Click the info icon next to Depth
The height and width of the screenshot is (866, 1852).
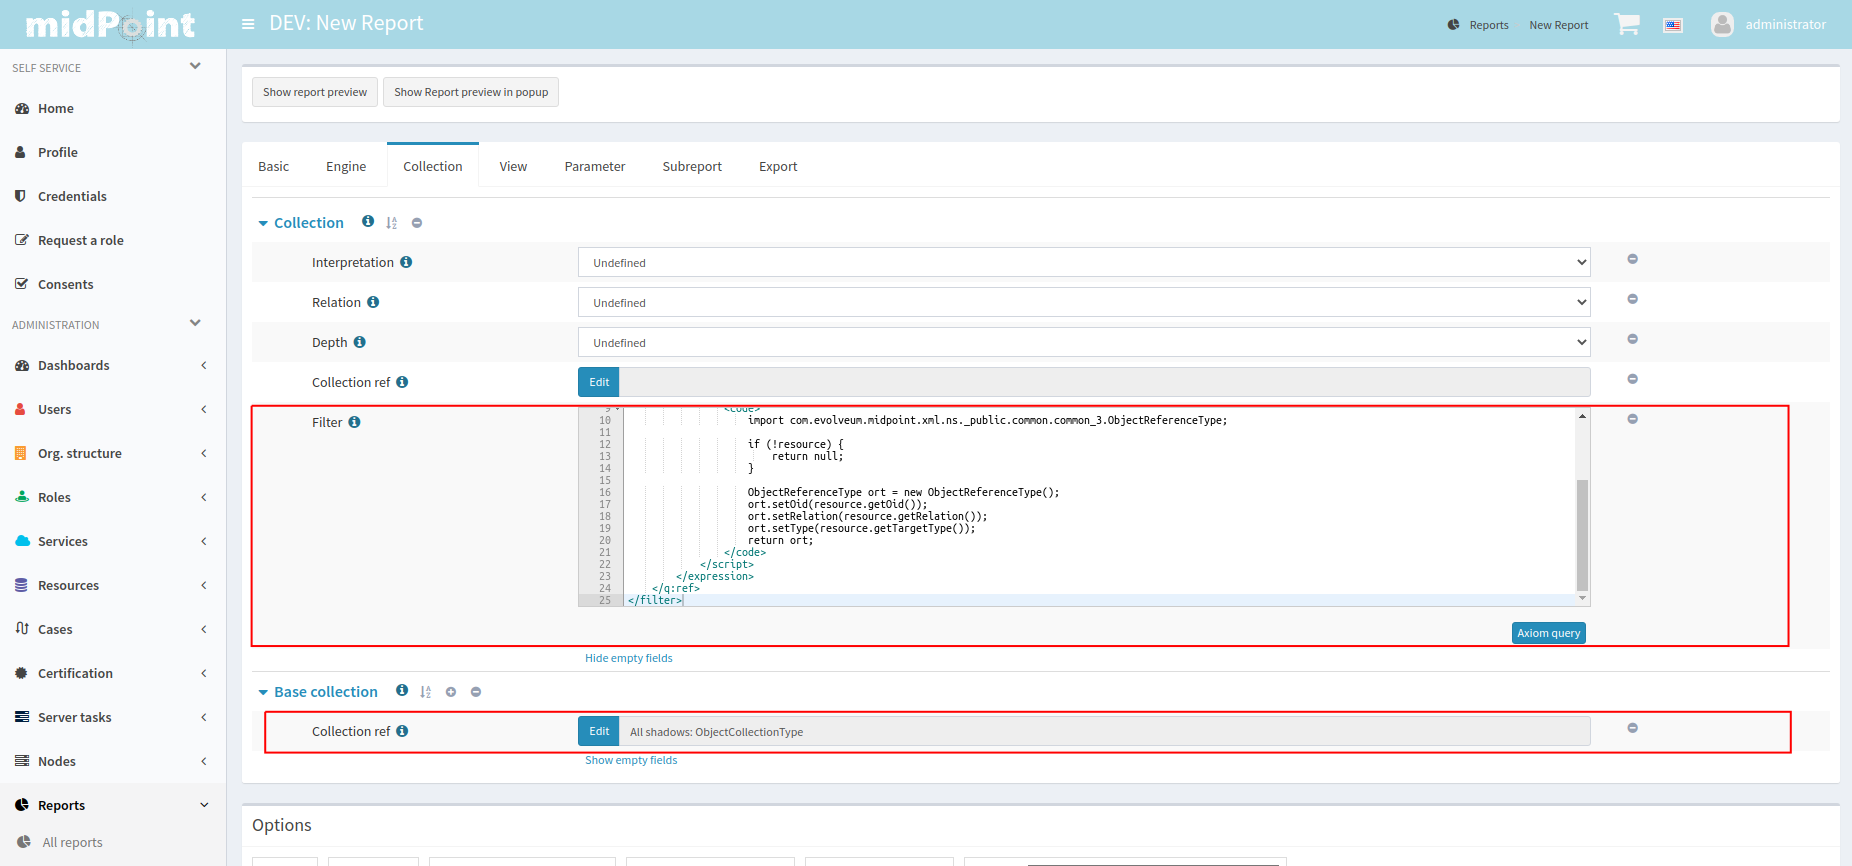[x=360, y=342]
